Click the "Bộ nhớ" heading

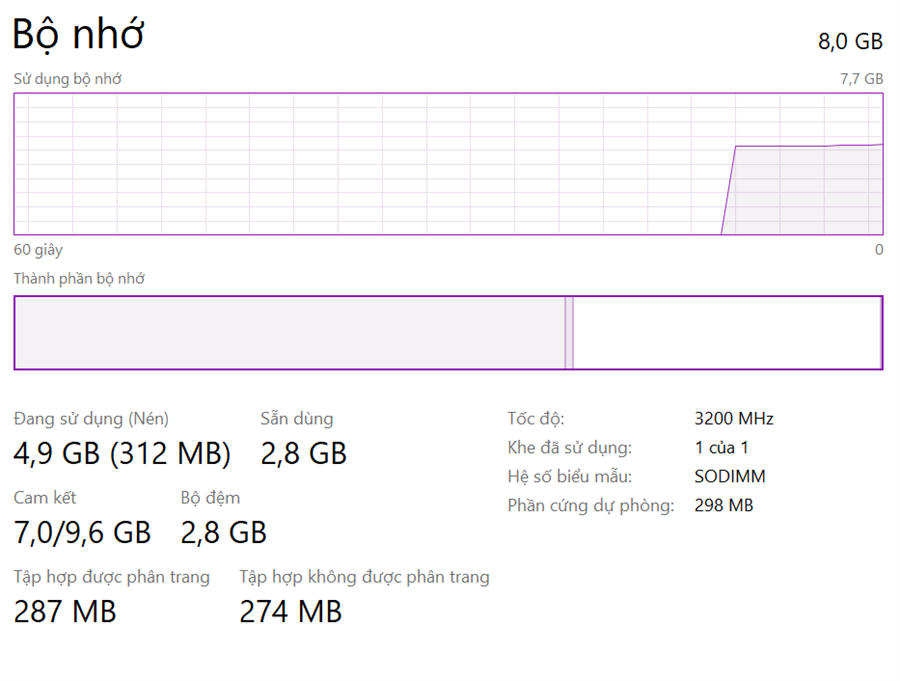[x=78, y=34]
